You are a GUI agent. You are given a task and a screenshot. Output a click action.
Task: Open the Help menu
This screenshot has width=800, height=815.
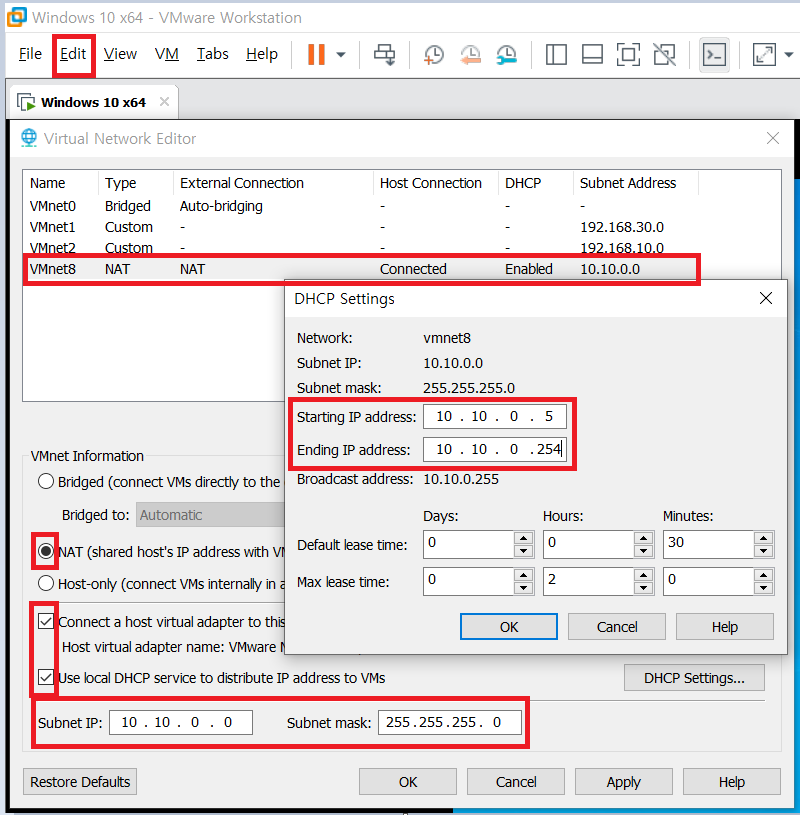(x=262, y=54)
